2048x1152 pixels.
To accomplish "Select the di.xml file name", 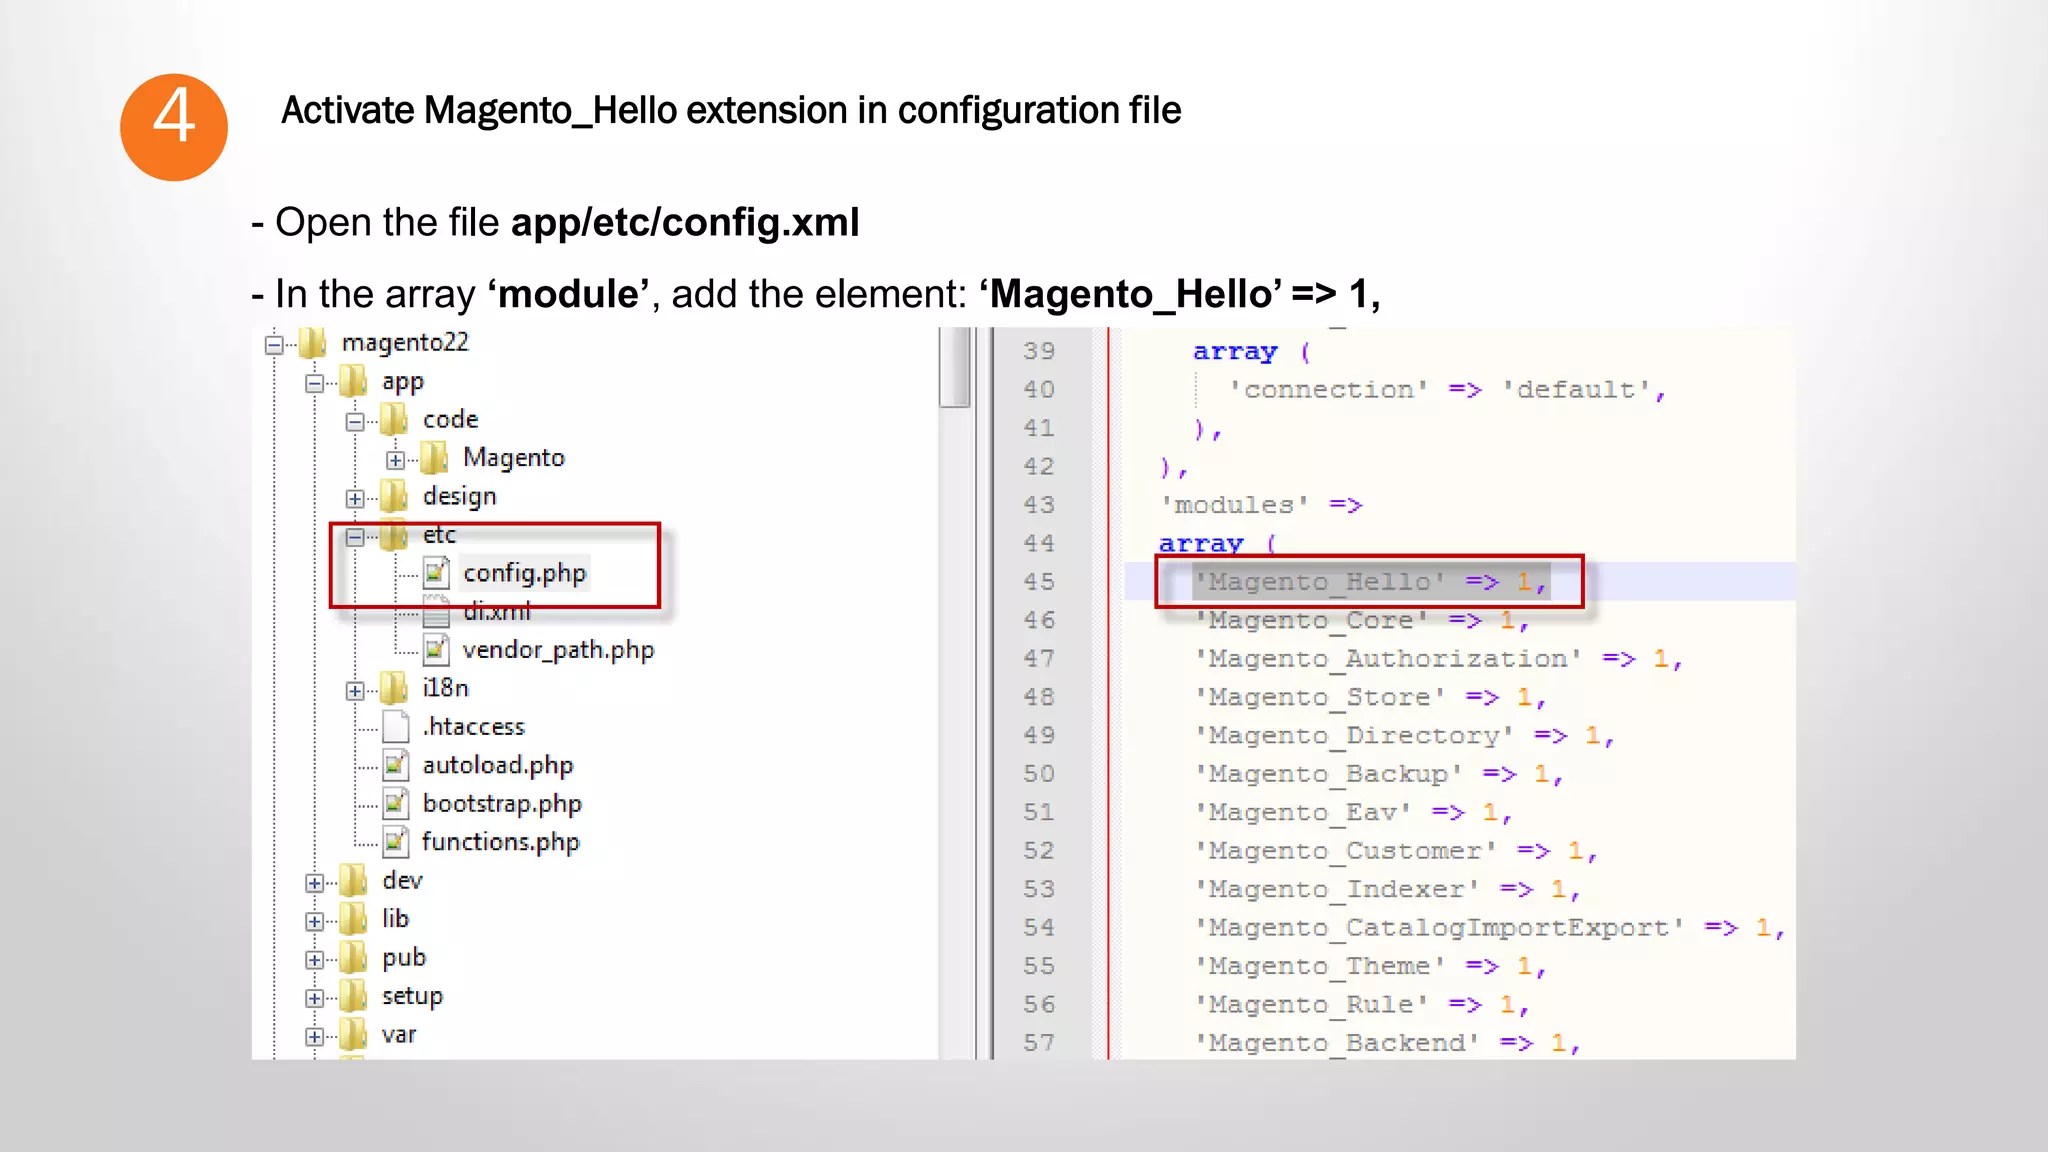I will (497, 611).
